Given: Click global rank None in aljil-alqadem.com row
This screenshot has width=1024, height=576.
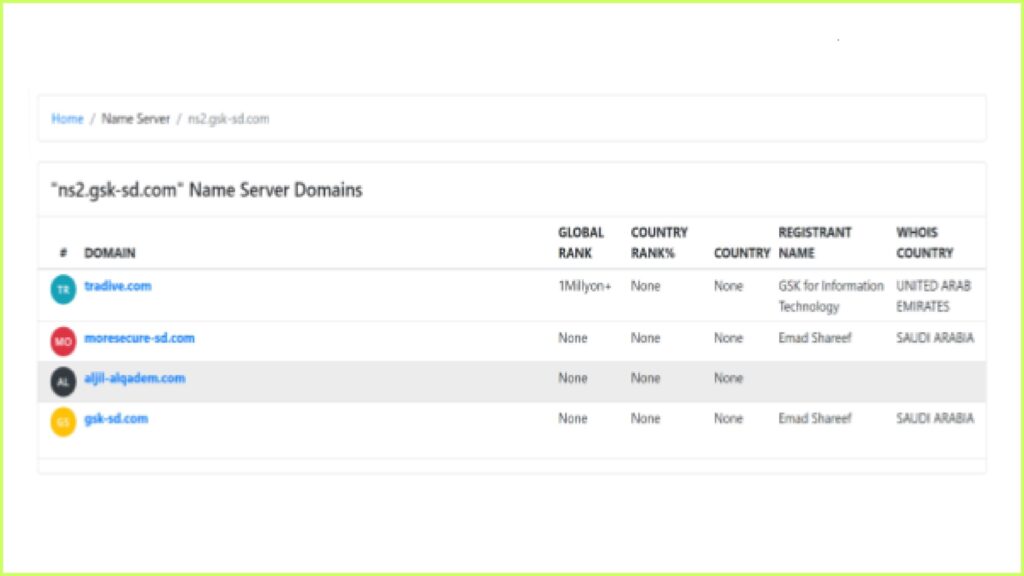Looking at the screenshot, I should (573, 378).
